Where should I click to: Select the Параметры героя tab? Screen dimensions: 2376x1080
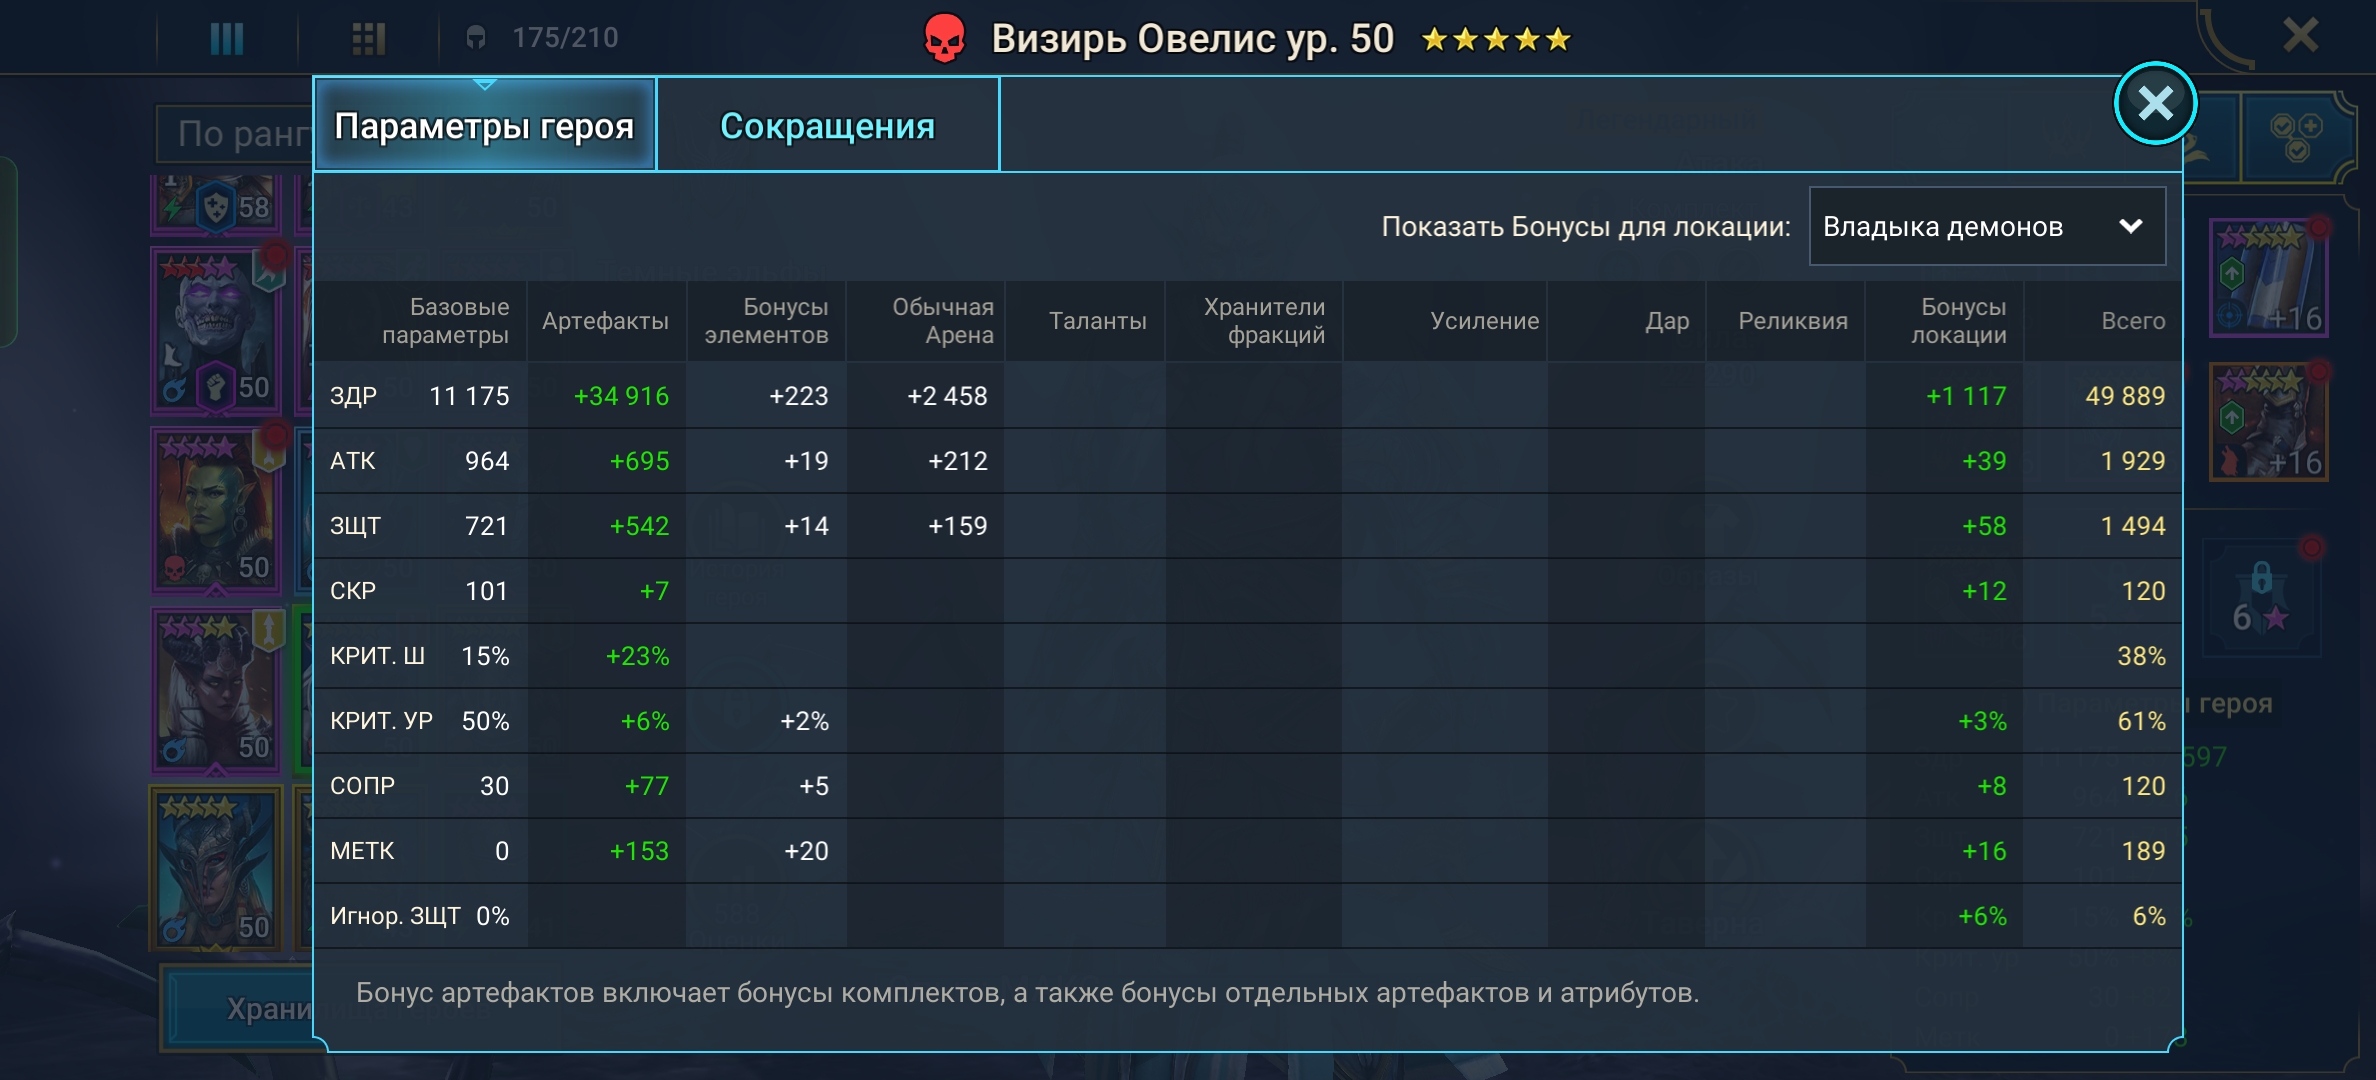pos(485,126)
